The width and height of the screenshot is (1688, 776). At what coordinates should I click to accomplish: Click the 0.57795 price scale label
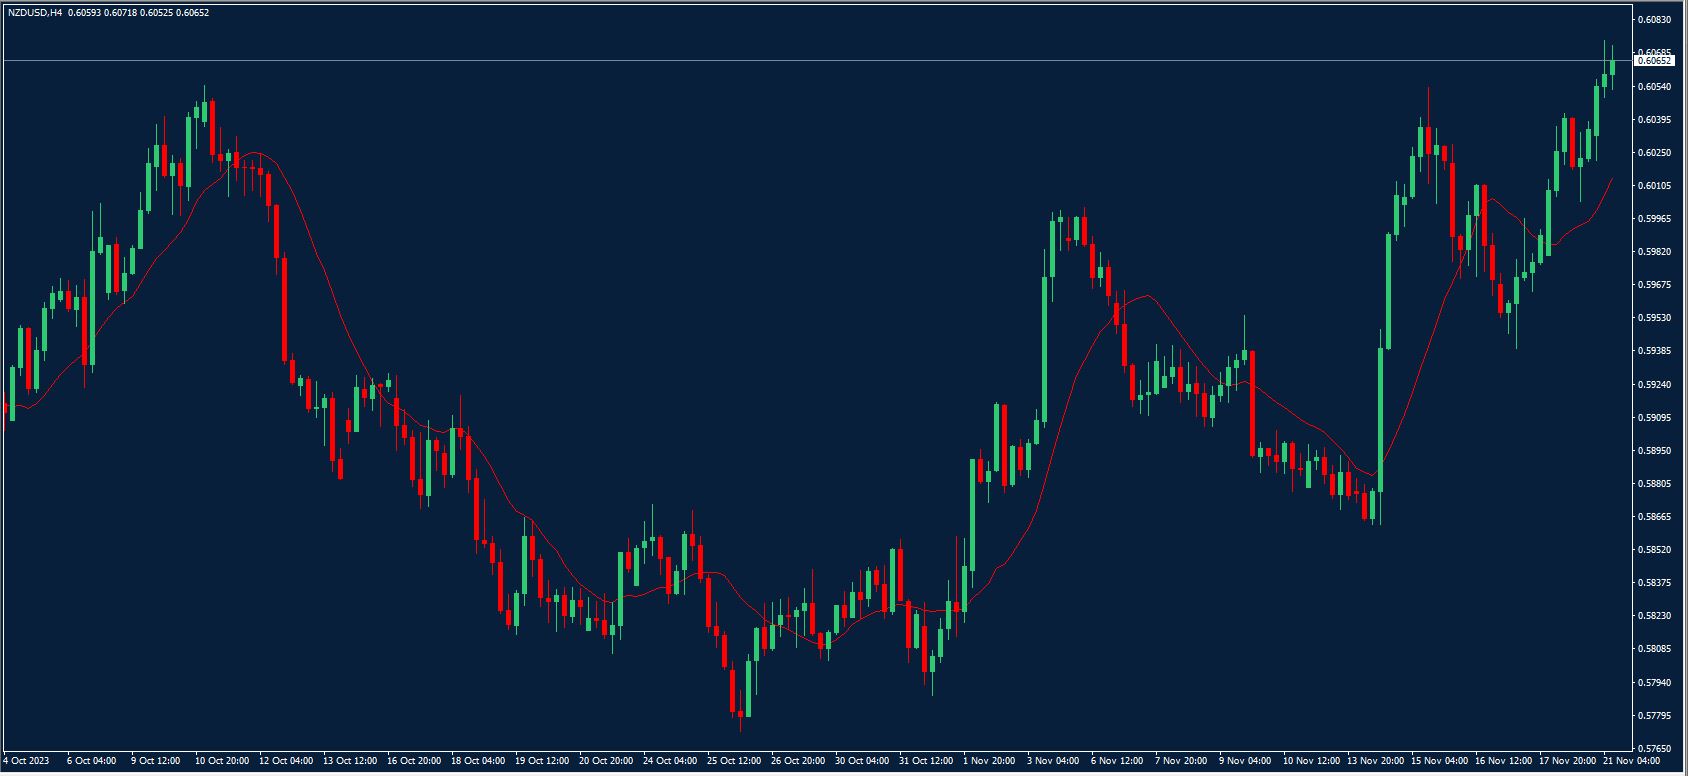[1656, 716]
